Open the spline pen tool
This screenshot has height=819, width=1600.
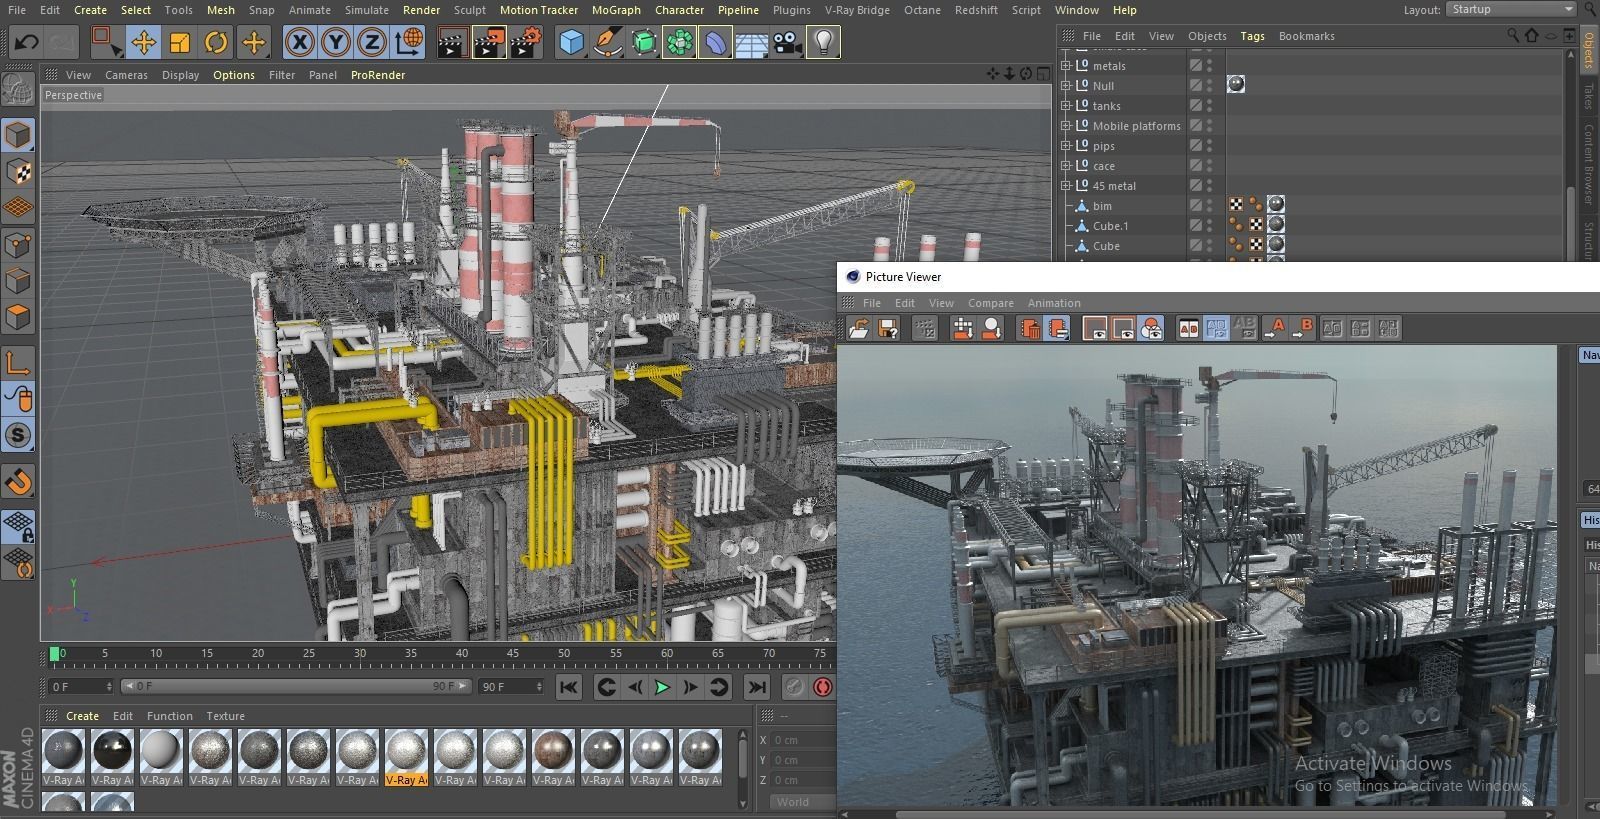[607, 42]
